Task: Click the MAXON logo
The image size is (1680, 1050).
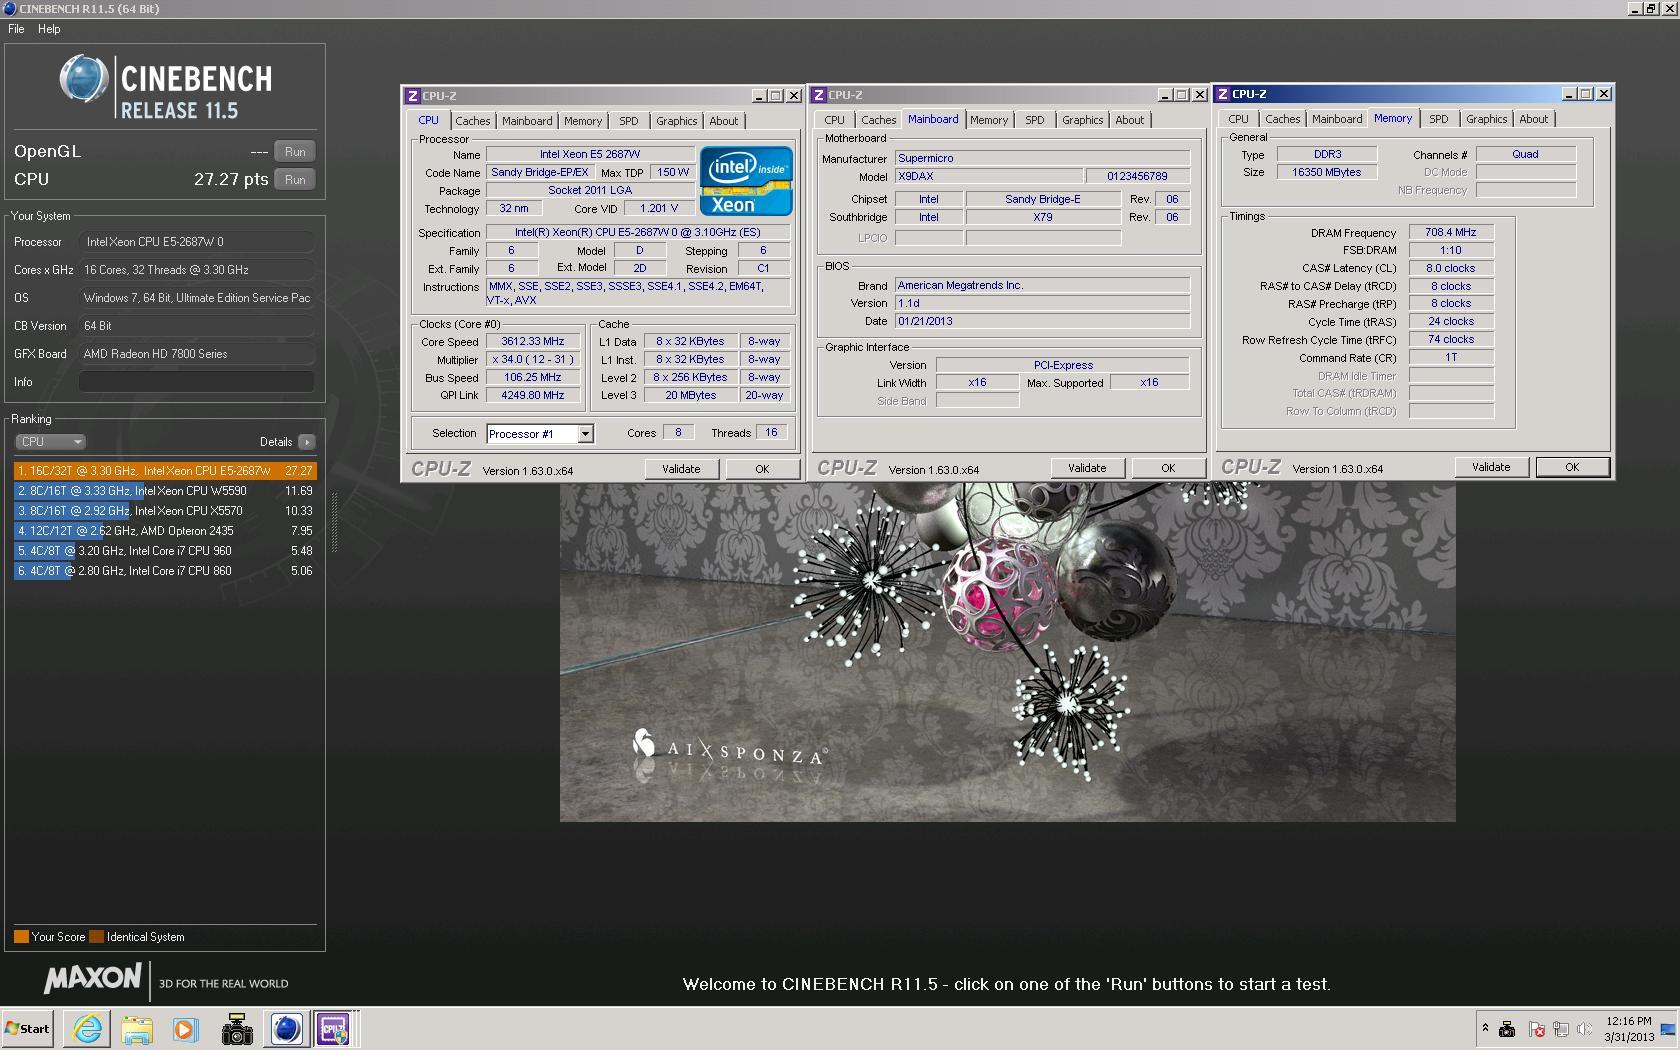Action: 93,979
